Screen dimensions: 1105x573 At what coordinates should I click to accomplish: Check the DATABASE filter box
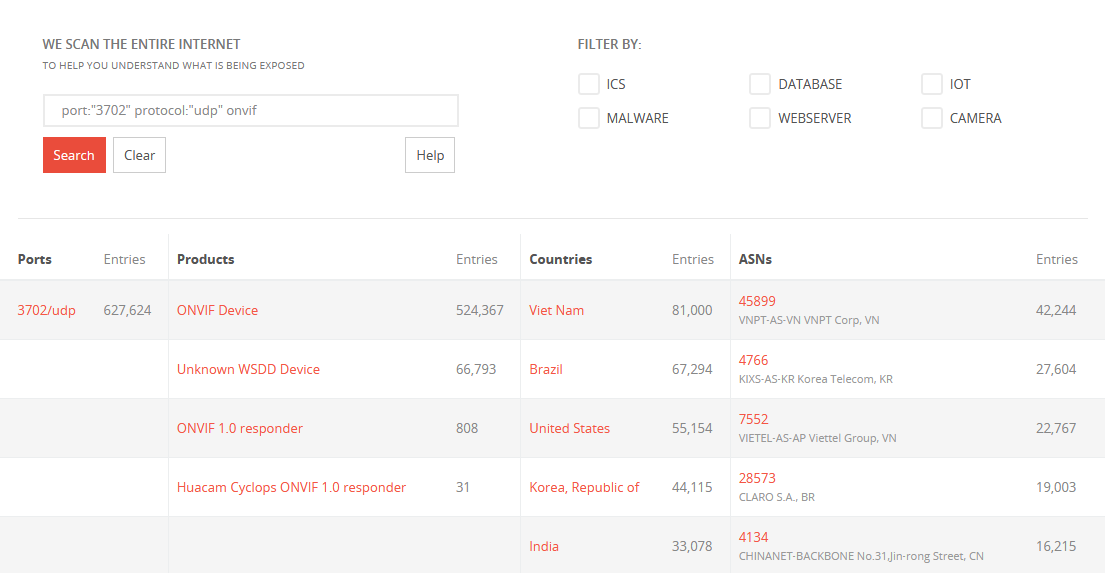(760, 84)
